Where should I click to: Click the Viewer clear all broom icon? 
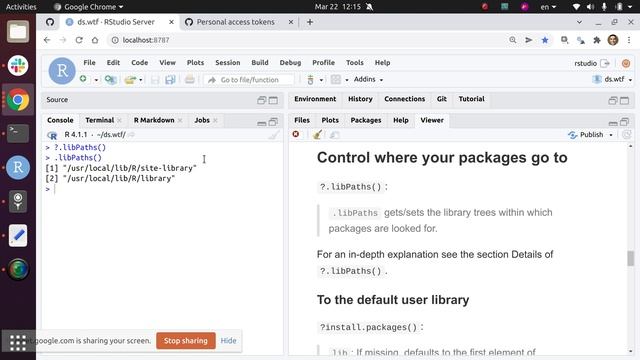(x=317, y=134)
